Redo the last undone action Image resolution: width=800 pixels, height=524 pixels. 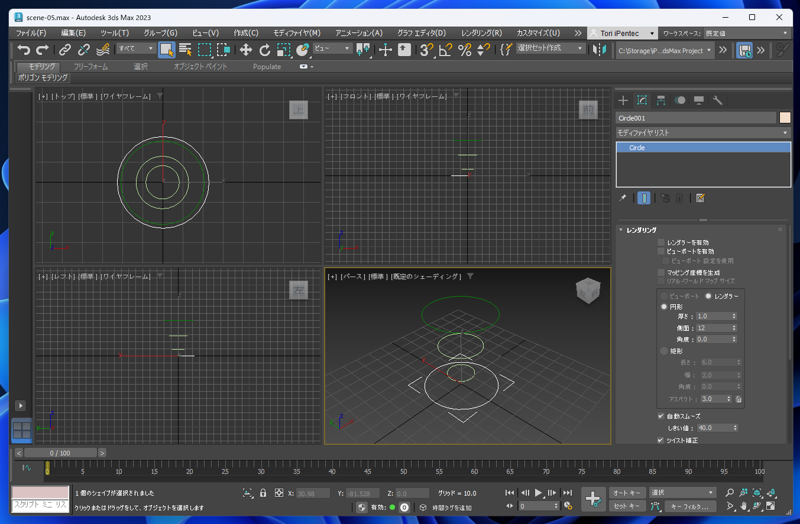pos(42,49)
